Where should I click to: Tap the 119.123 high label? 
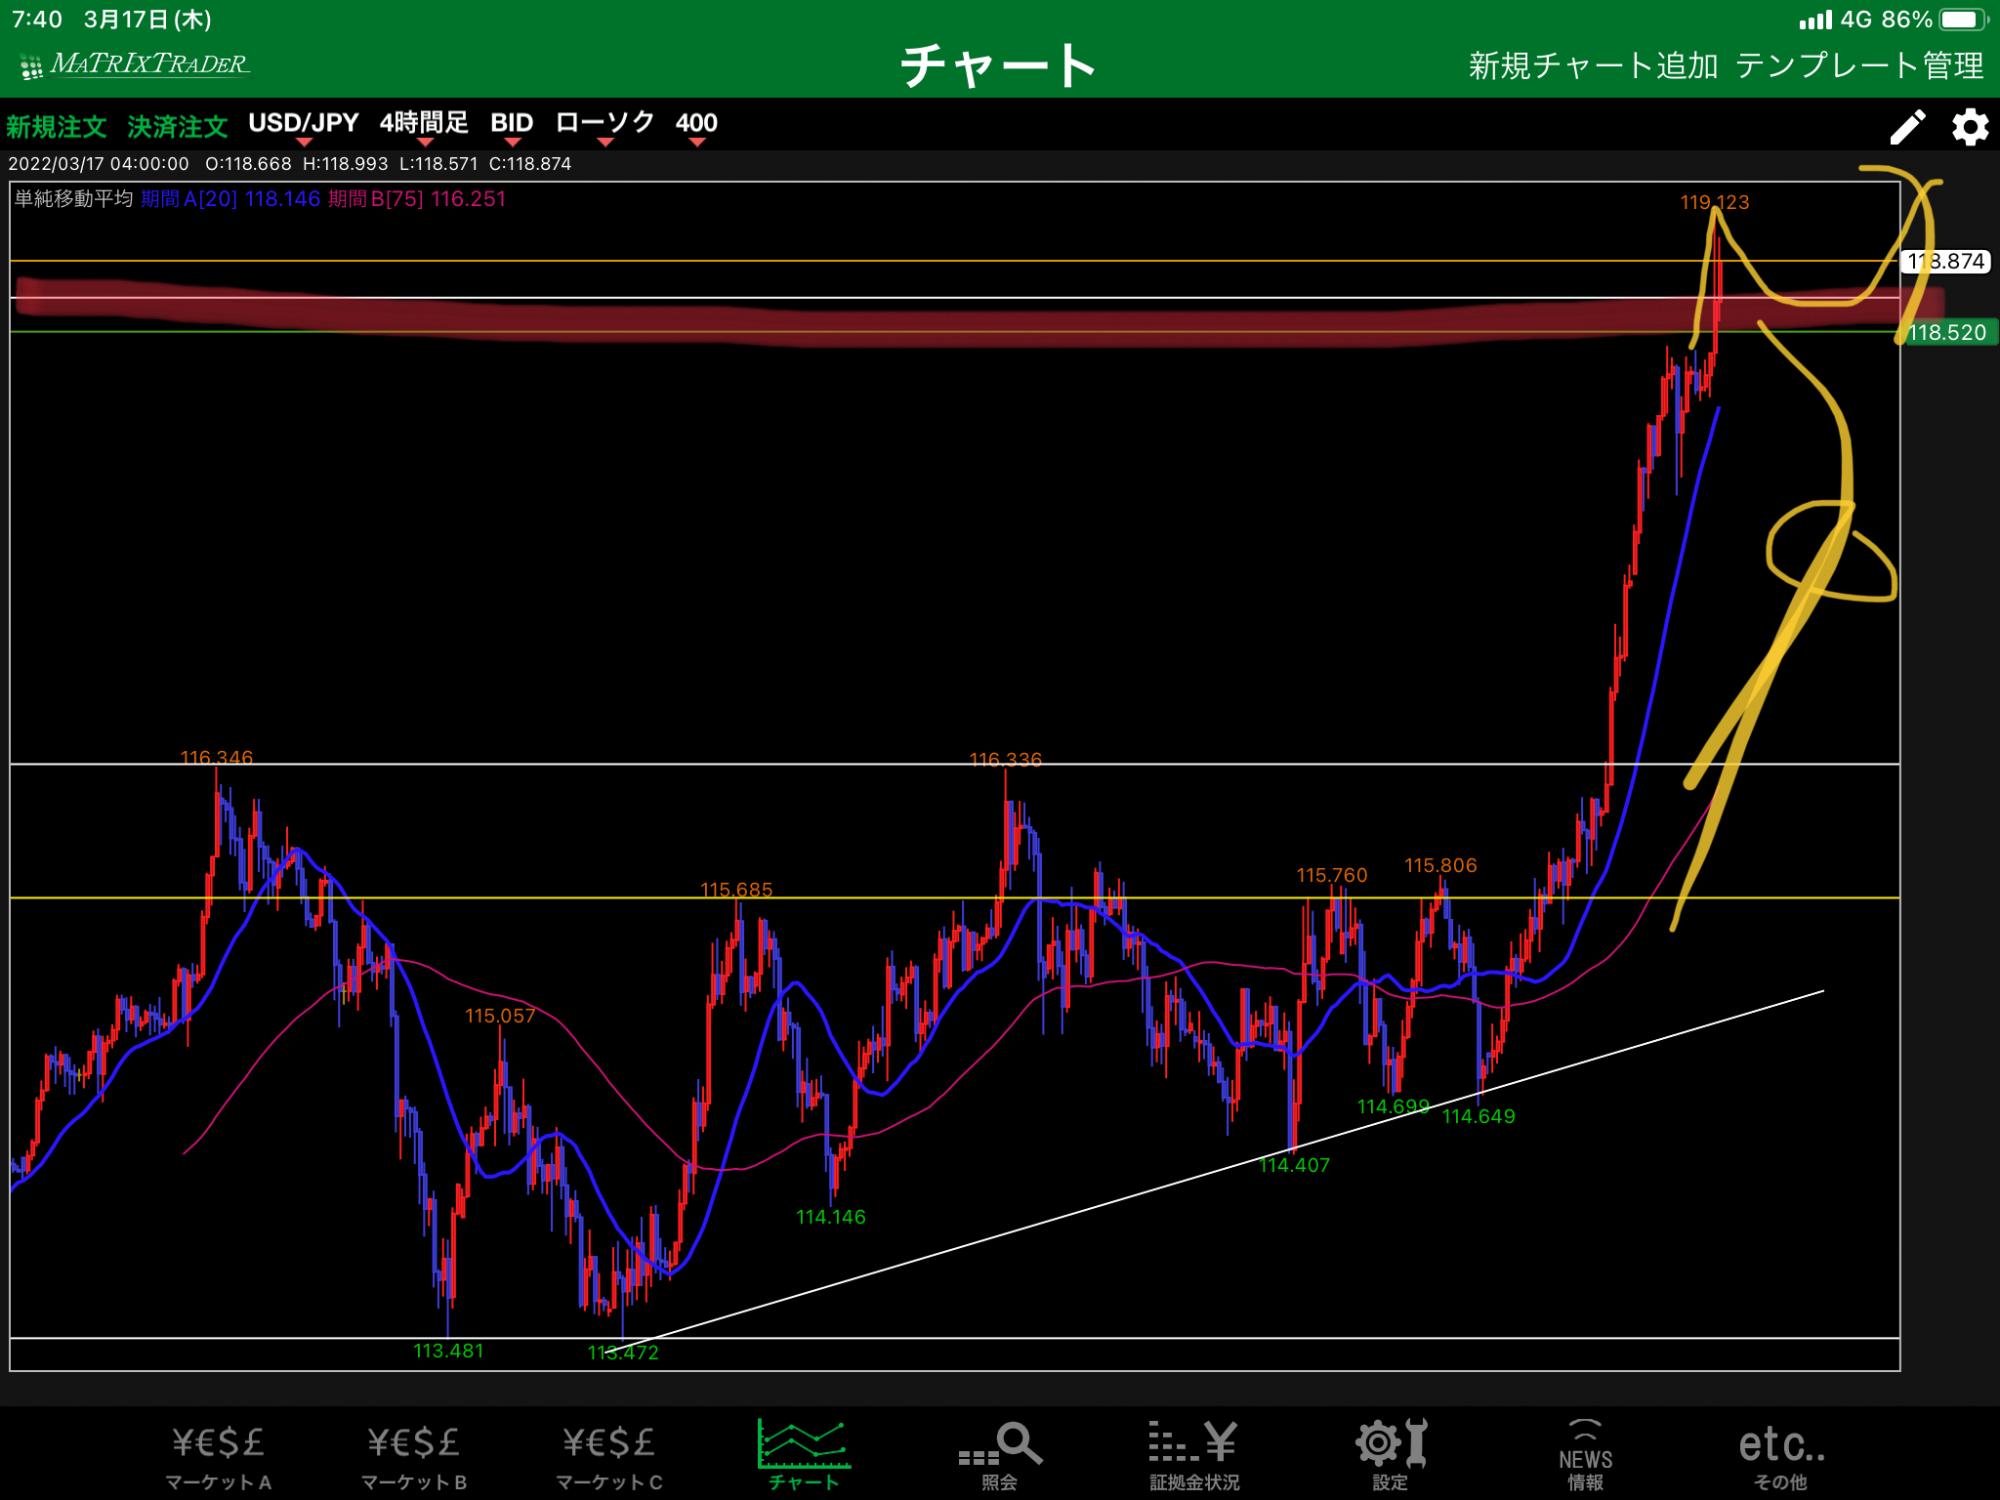coord(1715,202)
